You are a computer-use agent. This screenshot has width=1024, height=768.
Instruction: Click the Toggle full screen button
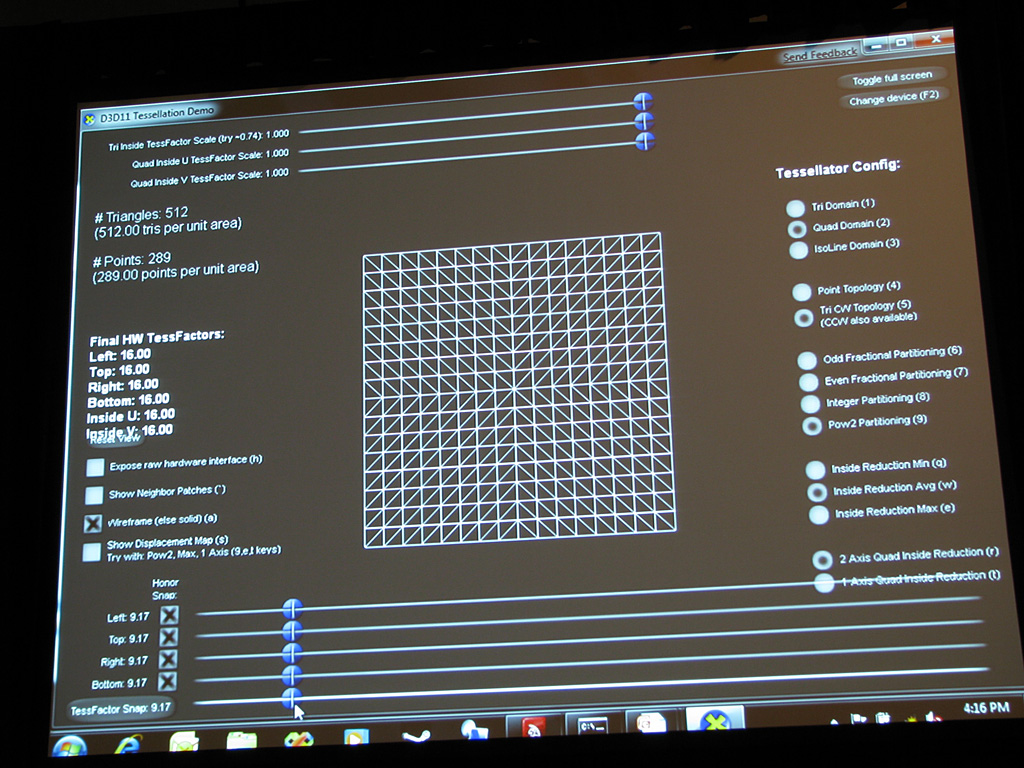891,78
